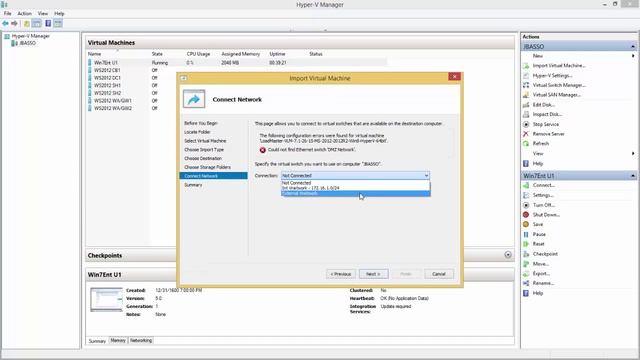Click the toolbar Forward arrow

point(15,24)
